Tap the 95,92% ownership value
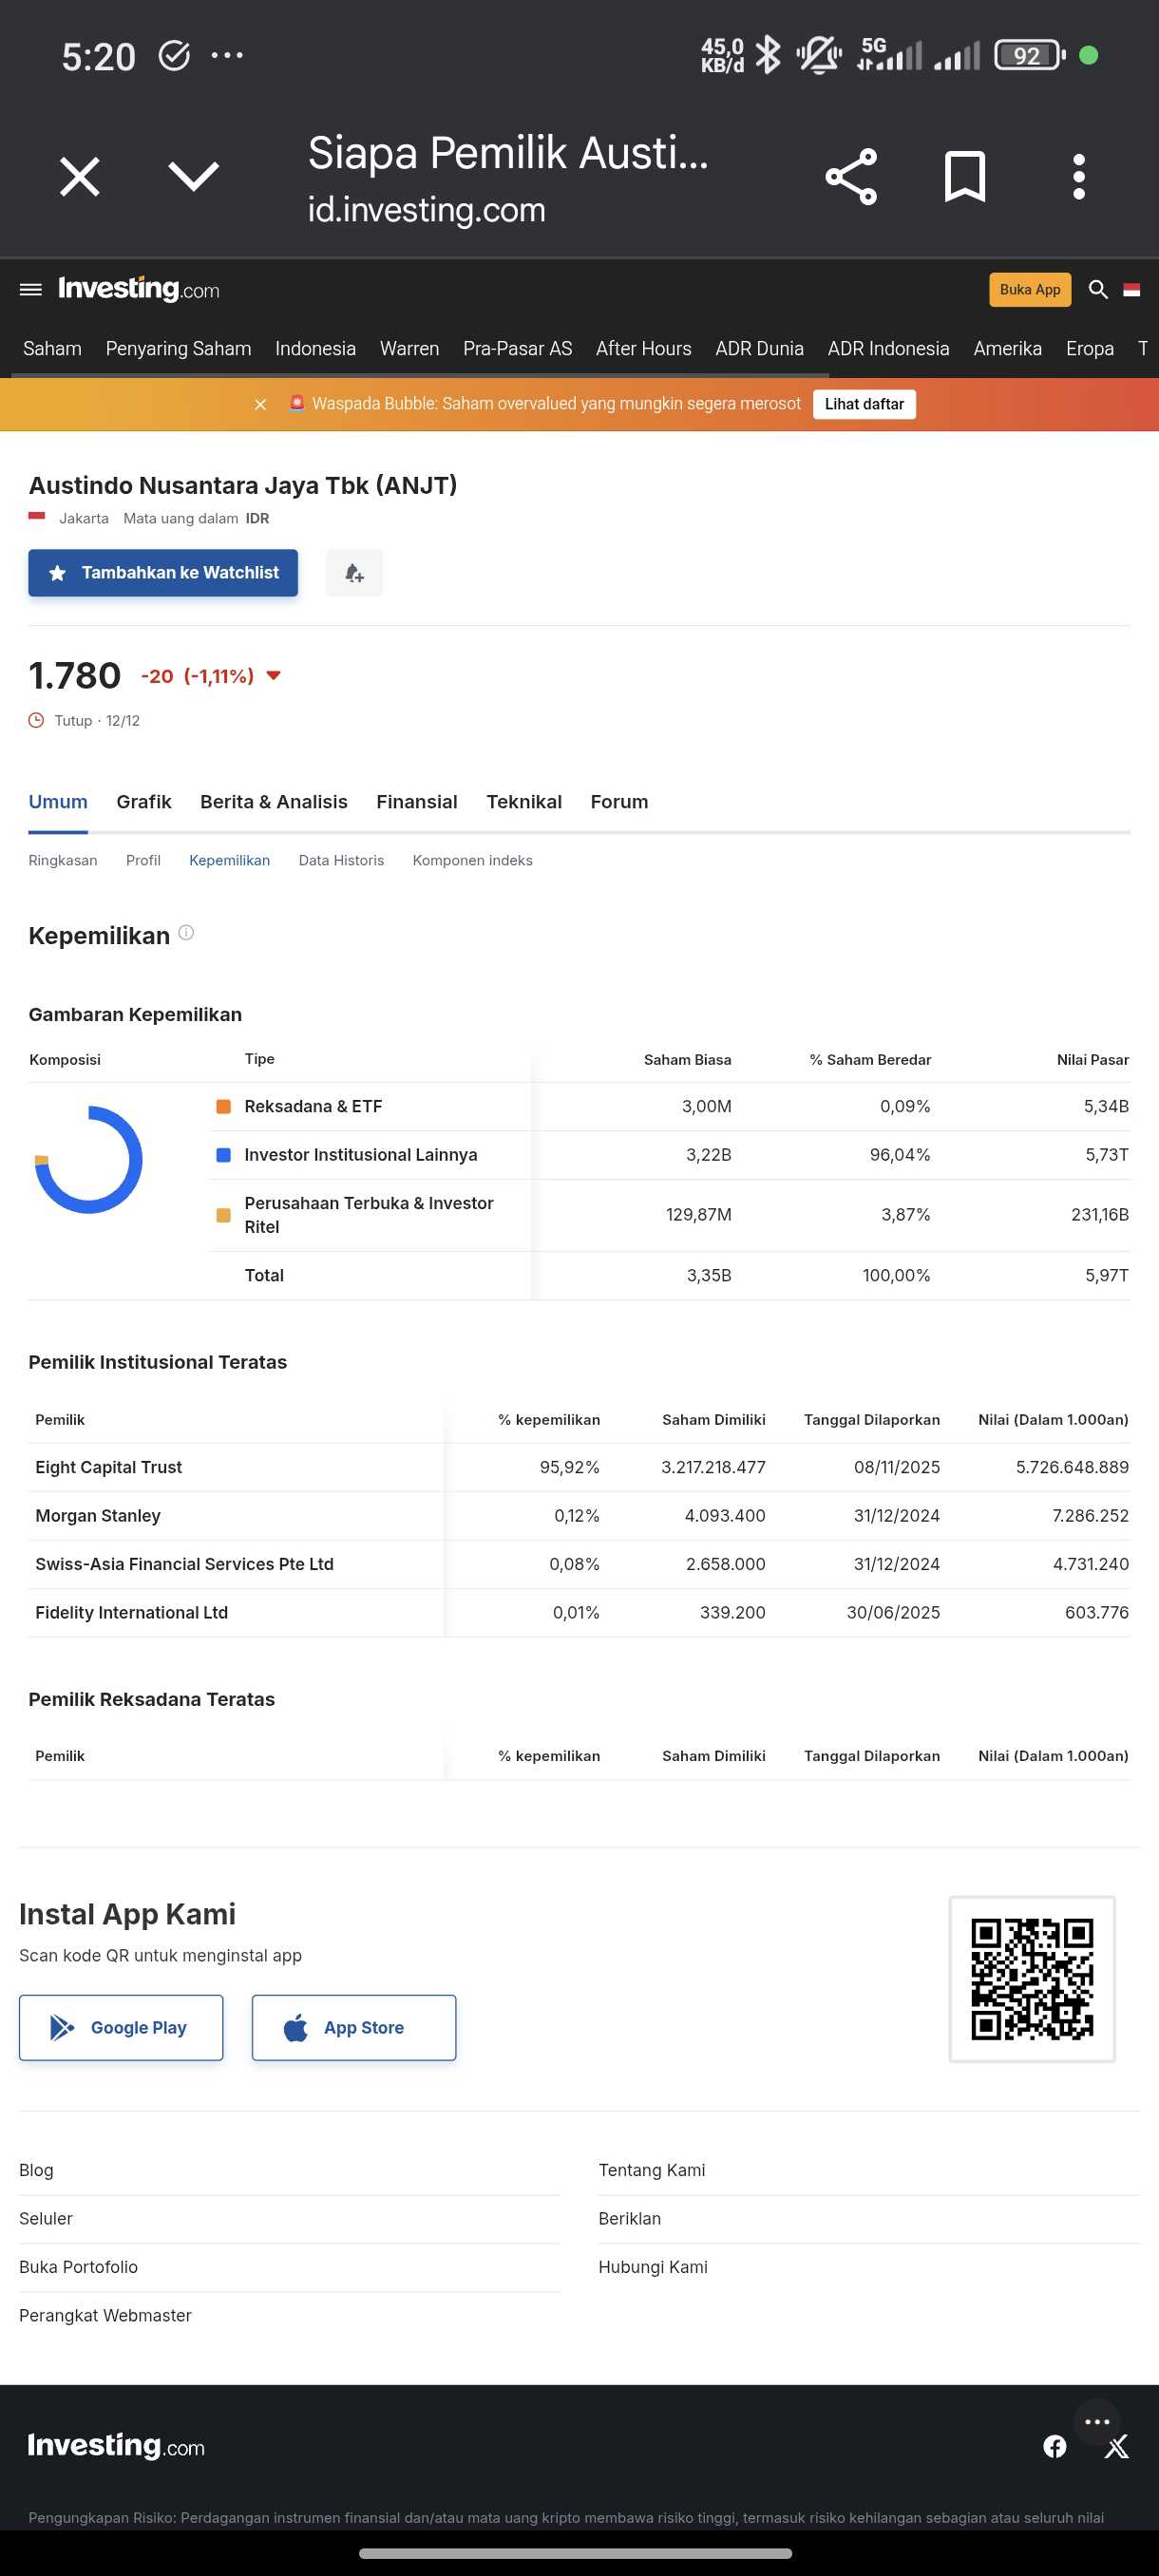1159x2576 pixels. click(569, 1467)
